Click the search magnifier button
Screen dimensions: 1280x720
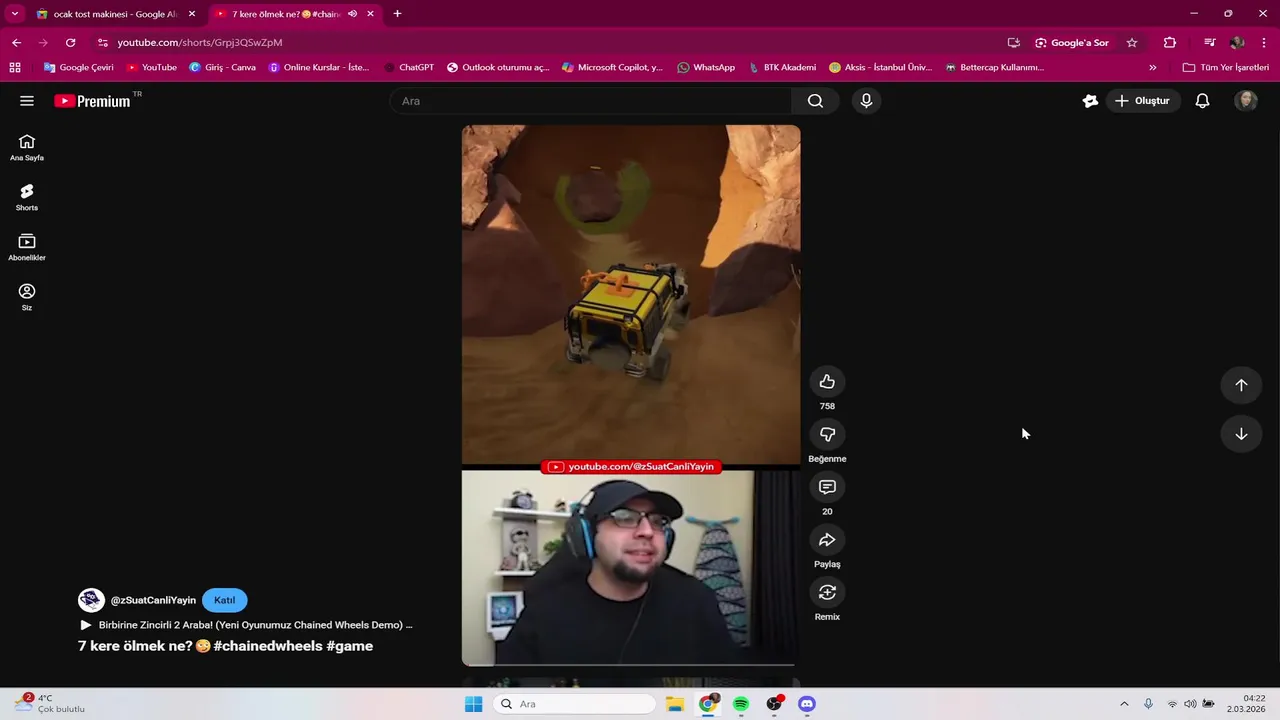point(815,101)
